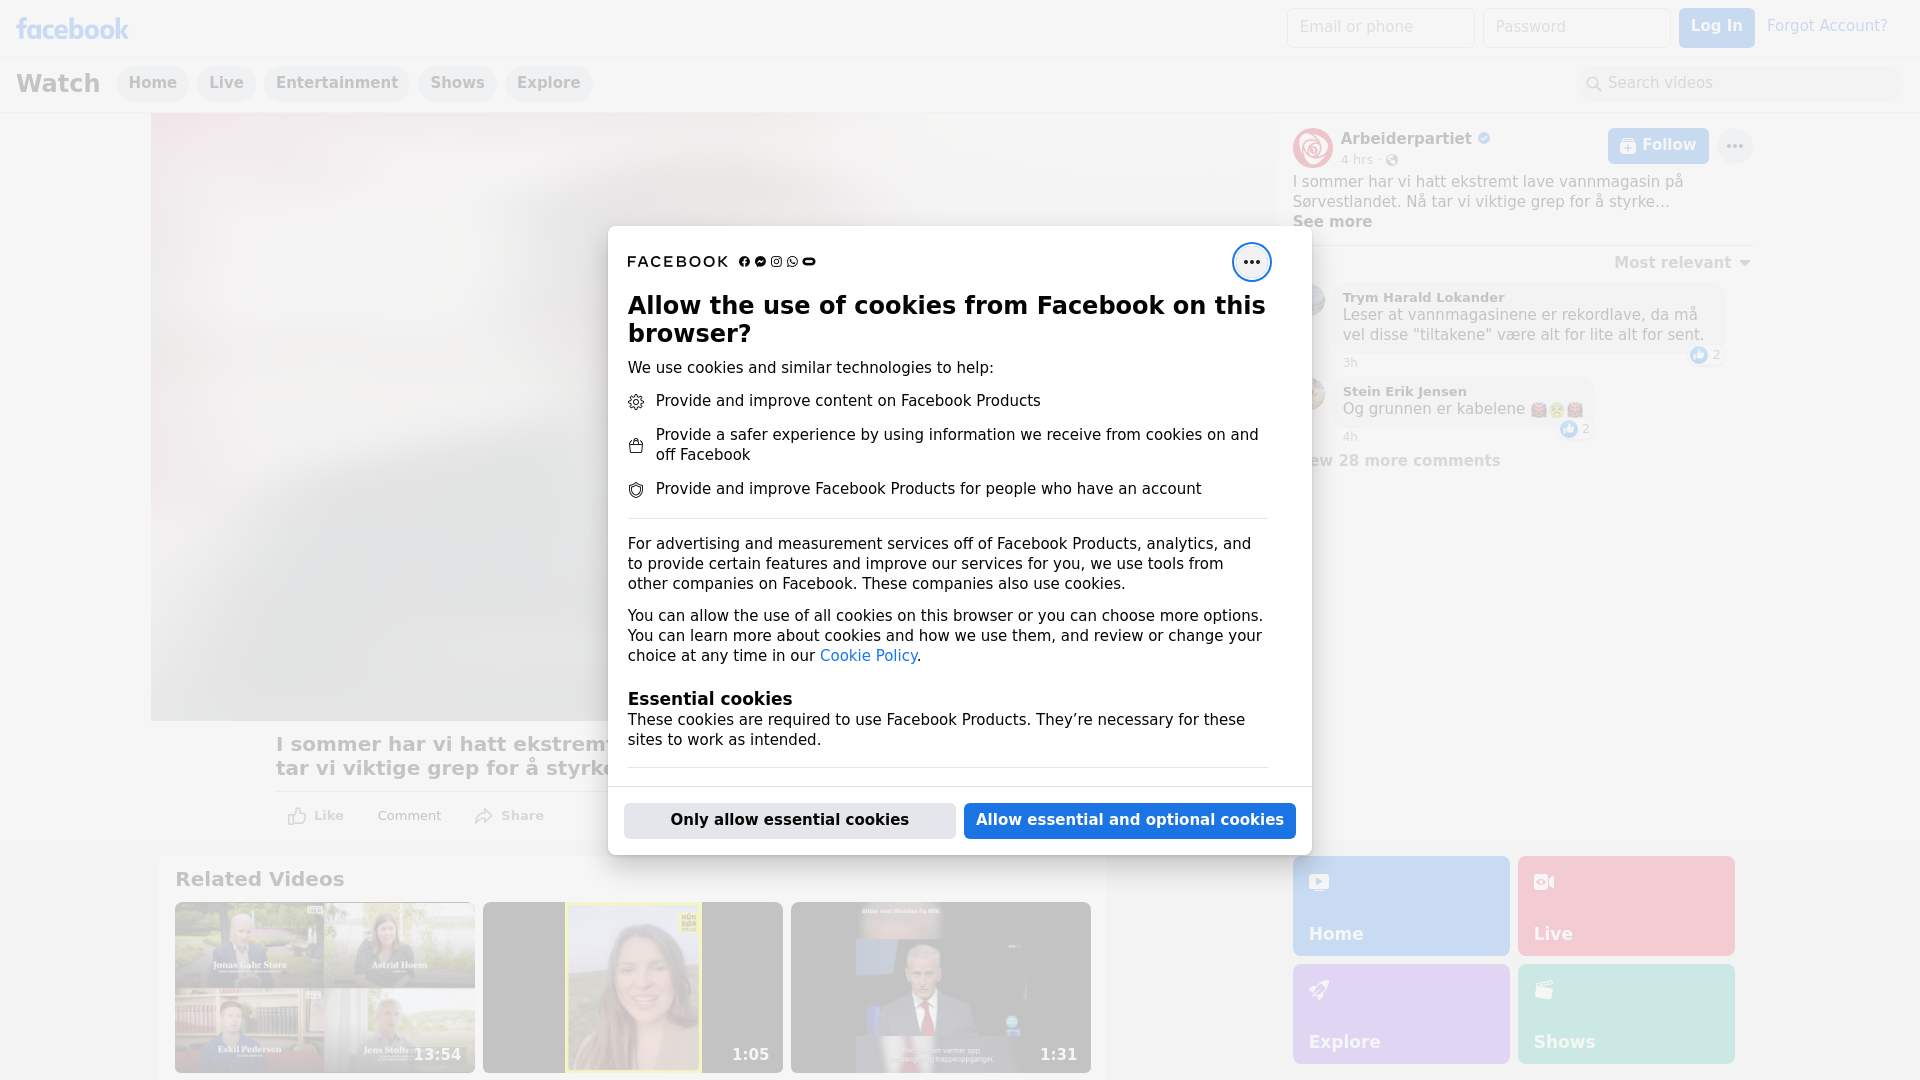The width and height of the screenshot is (1920, 1080).
Task: Focus the Search videos field
Action: click(1740, 84)
